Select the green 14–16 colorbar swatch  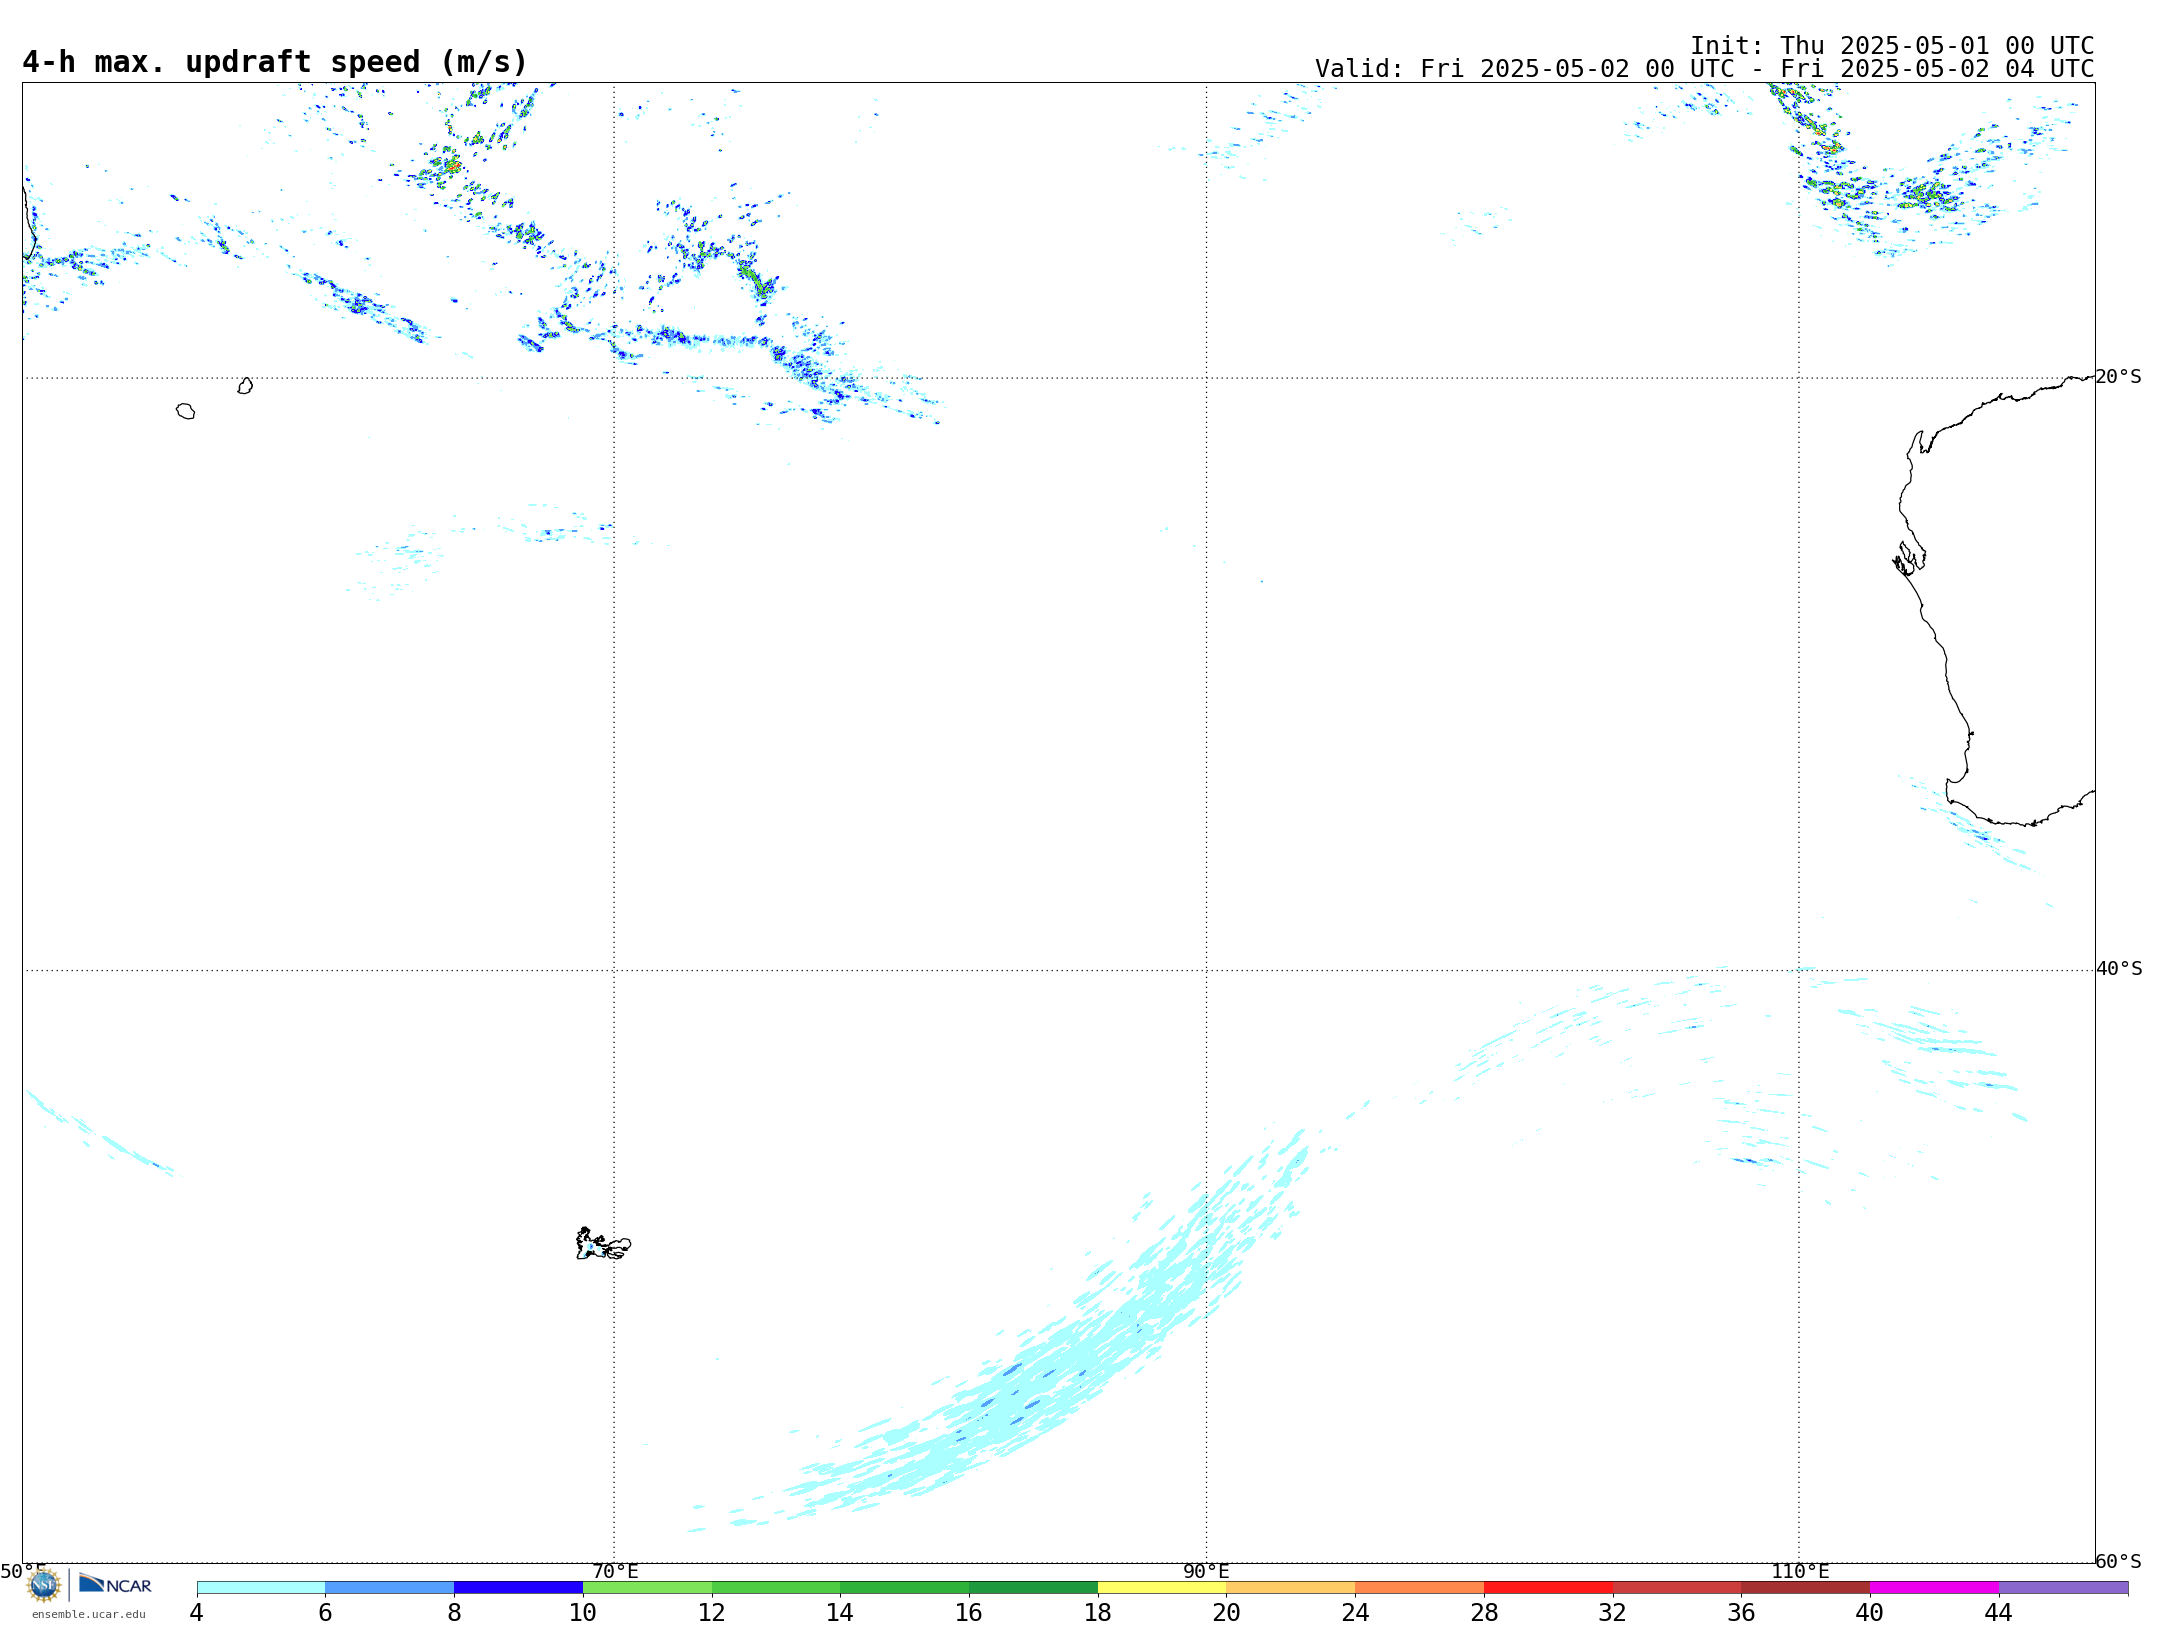(x=905, y=1587)
